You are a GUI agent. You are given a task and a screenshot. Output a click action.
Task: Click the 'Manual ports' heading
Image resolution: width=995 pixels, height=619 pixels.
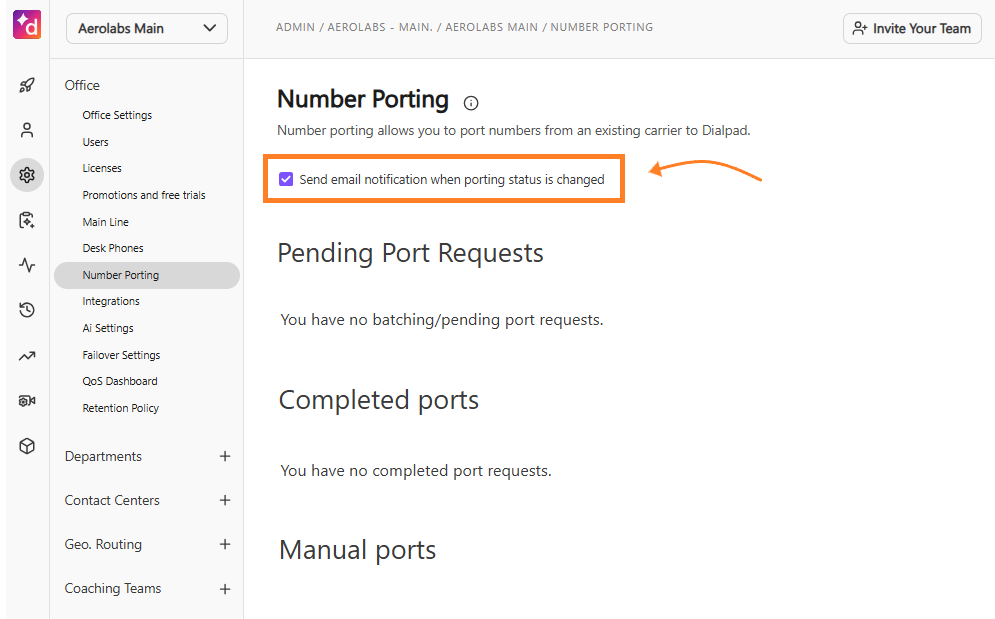[x=357, y=550]
